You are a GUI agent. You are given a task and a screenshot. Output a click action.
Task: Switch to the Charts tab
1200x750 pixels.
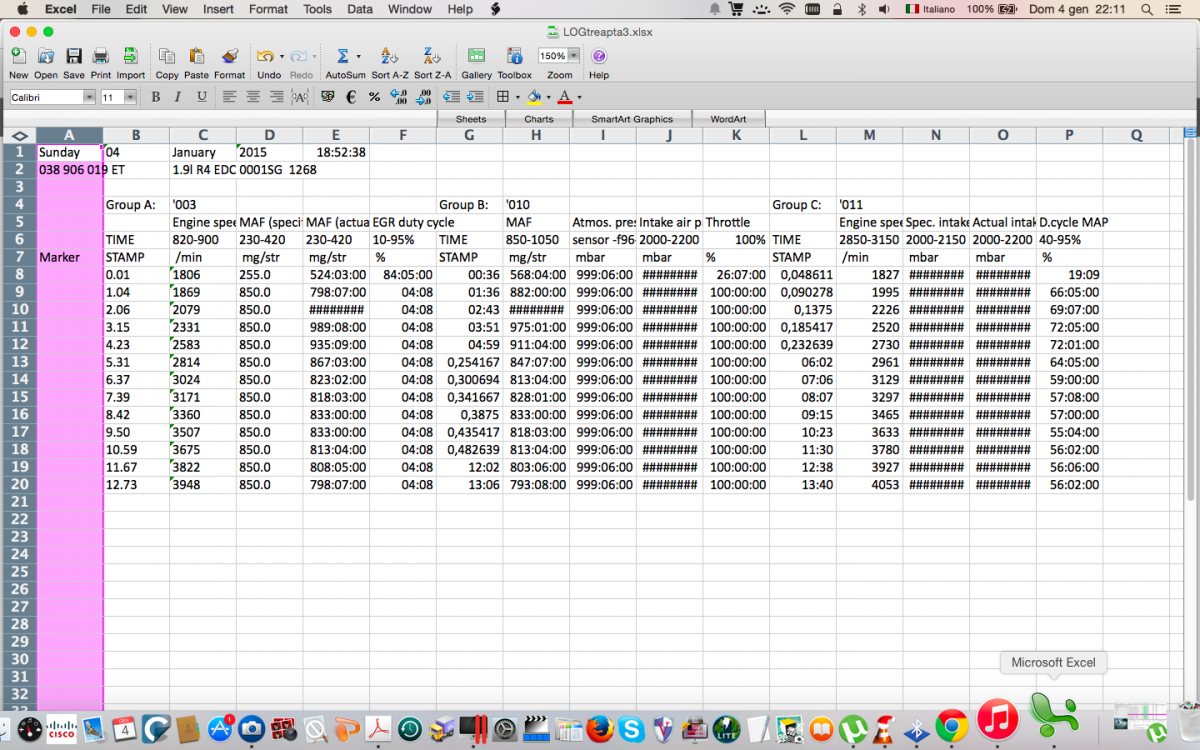coord(538,119)
